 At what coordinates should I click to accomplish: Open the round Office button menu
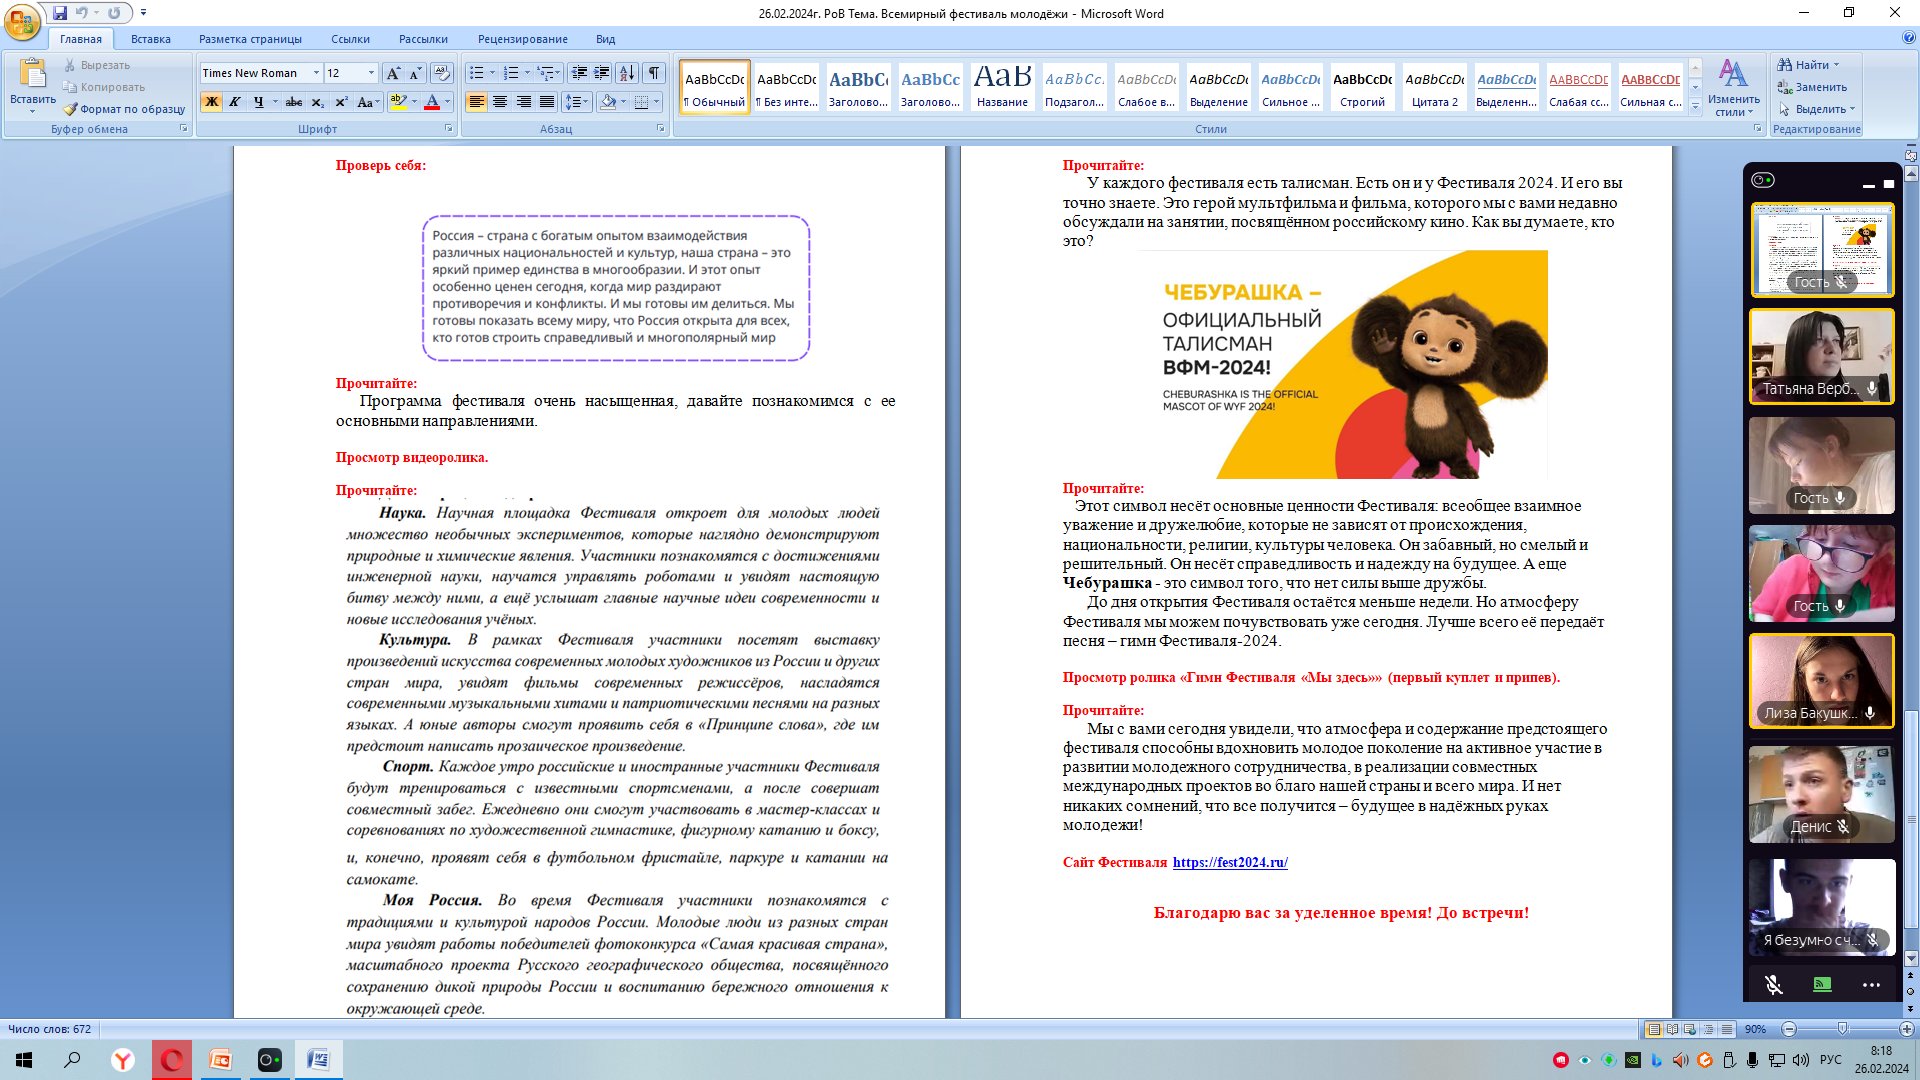(x=23, y=21)
